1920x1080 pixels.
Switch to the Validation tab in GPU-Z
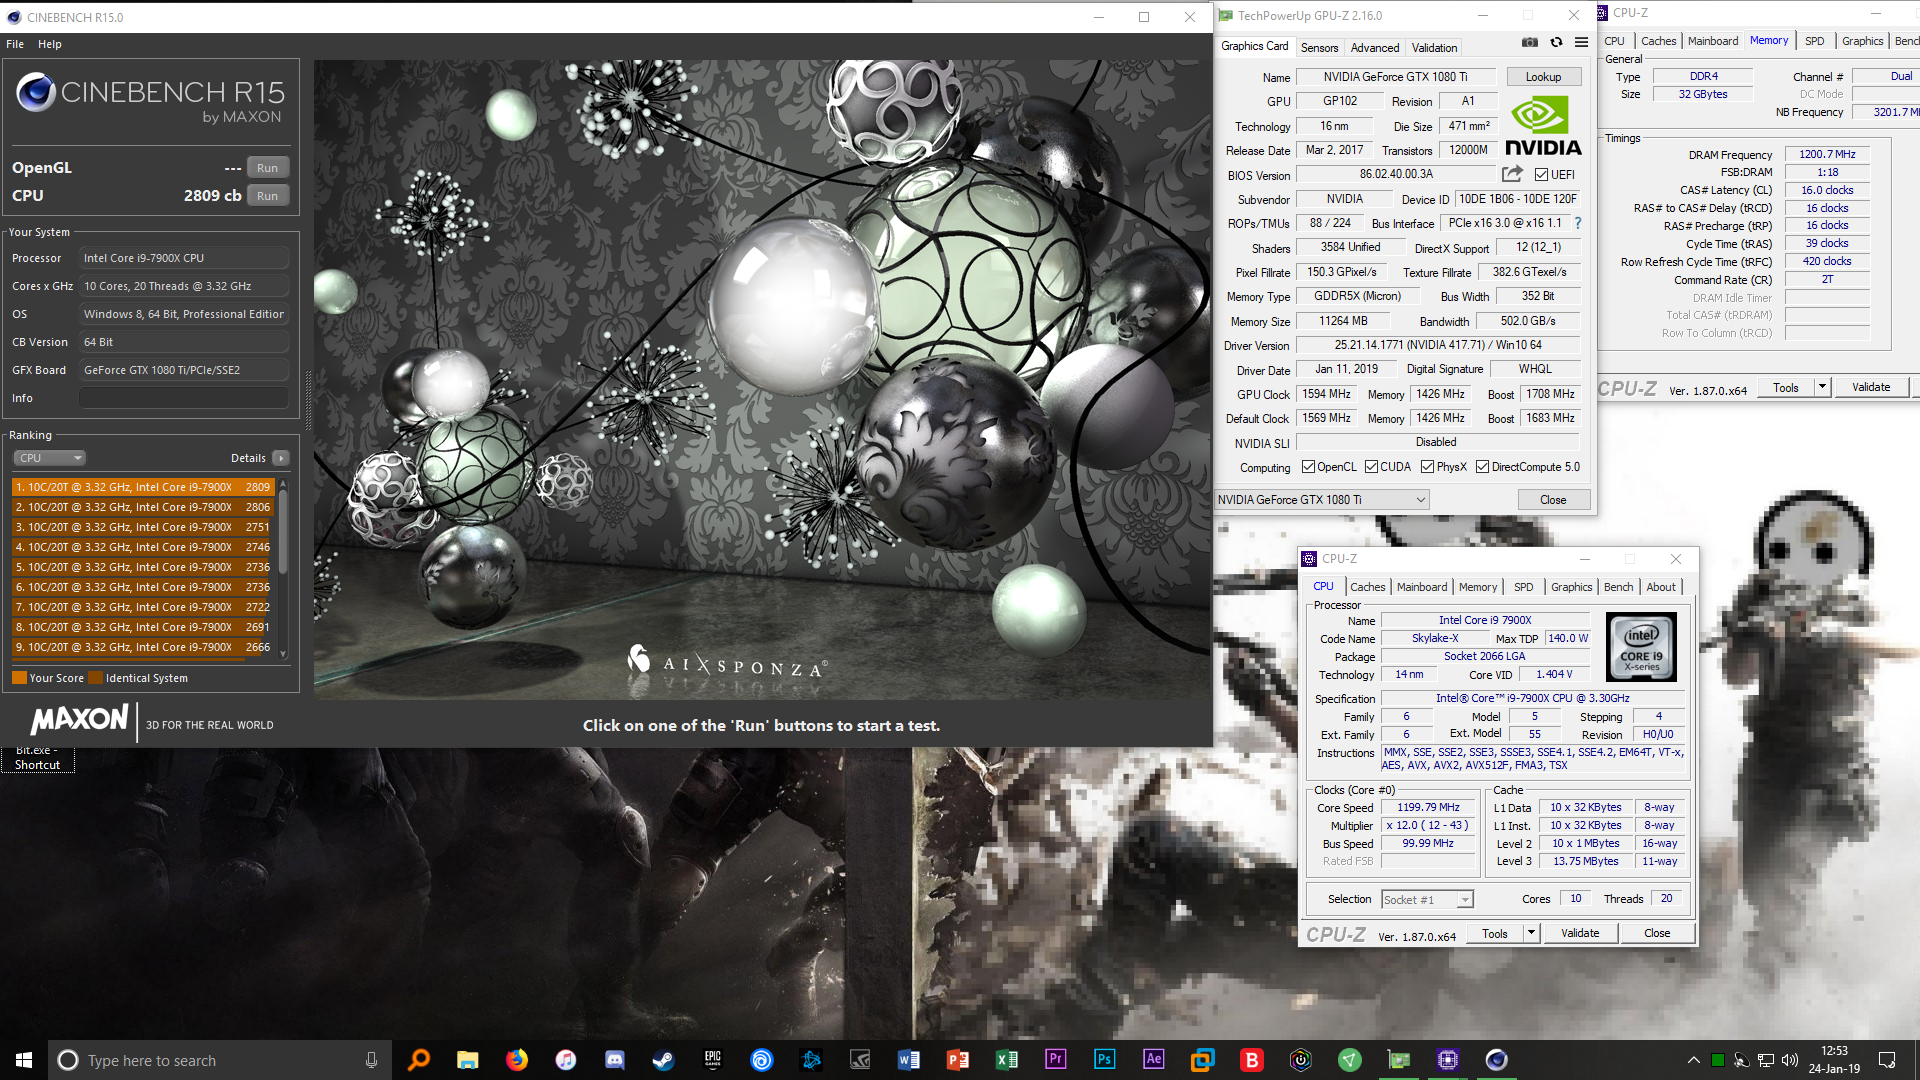(x=1434, y=48)
